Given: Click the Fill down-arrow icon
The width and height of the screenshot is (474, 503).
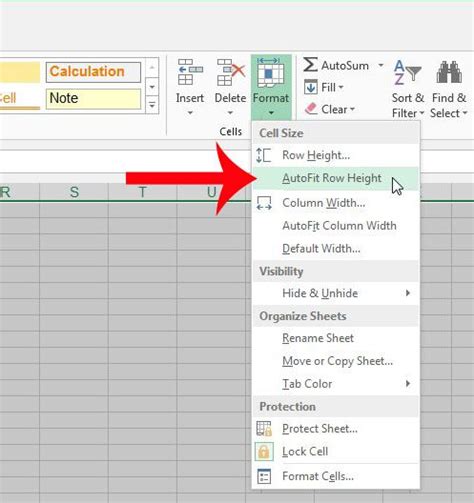Looking at the screenshot, I should click(x=311, y=87).
